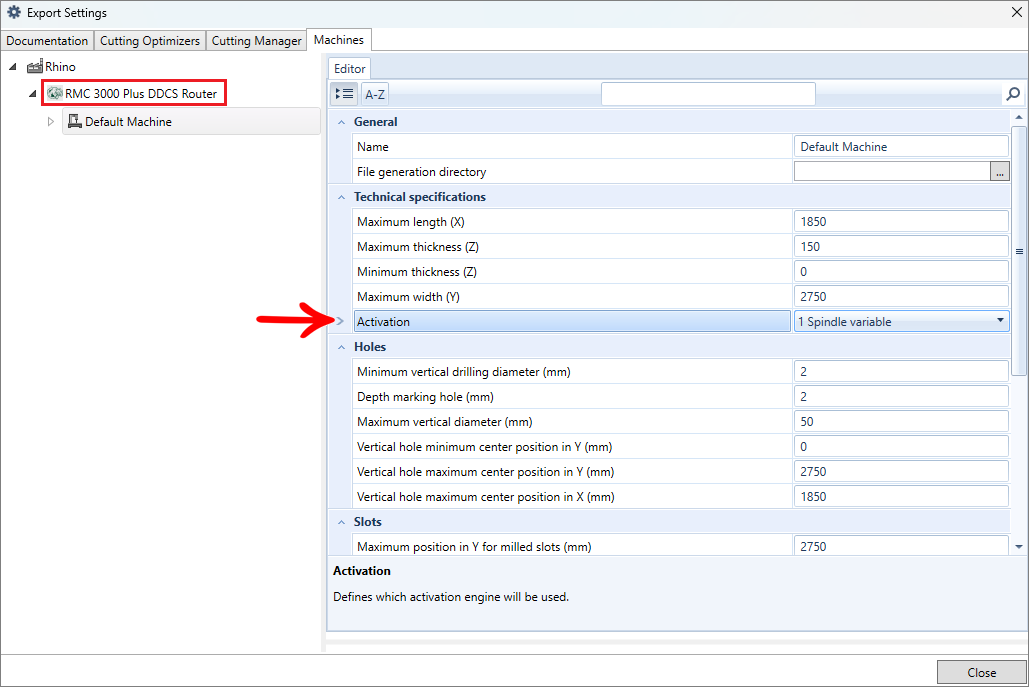The height and width of the screenshot is (687, 1029).
Task: Click the Export Settings gear icon
Action: tap(14, 13)
